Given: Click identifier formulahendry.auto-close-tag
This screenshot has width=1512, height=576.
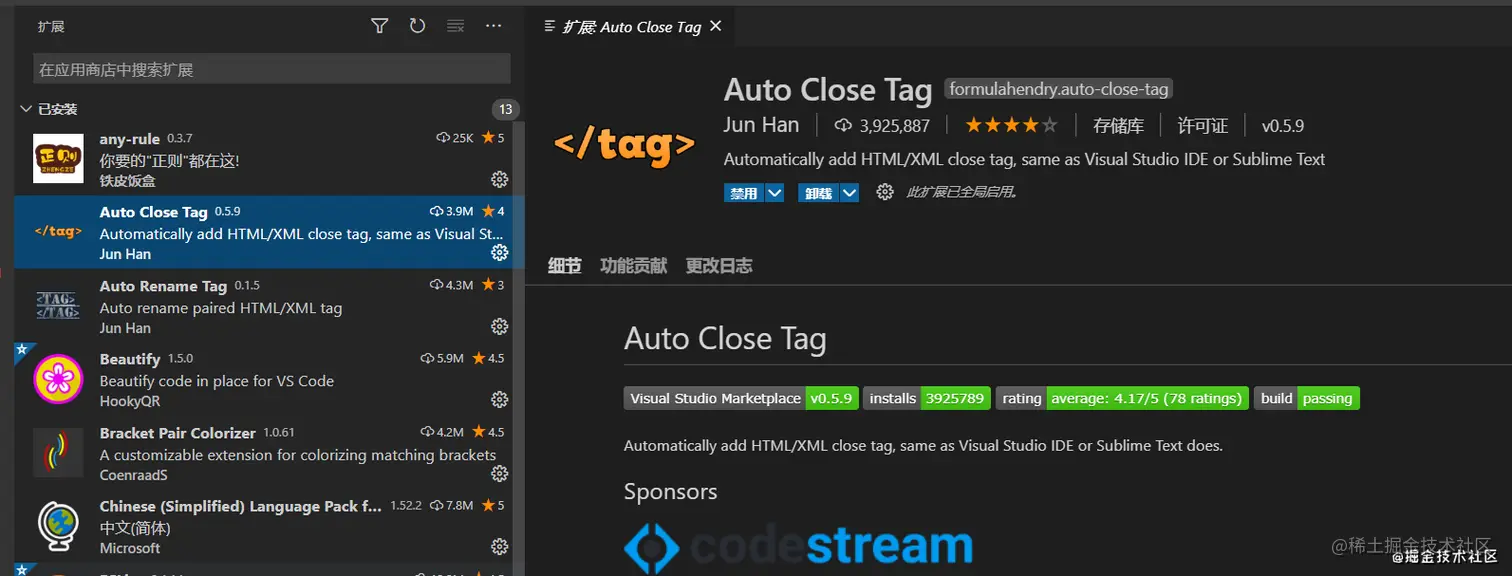Looking at the screenshot, I should coord(1059,89).
